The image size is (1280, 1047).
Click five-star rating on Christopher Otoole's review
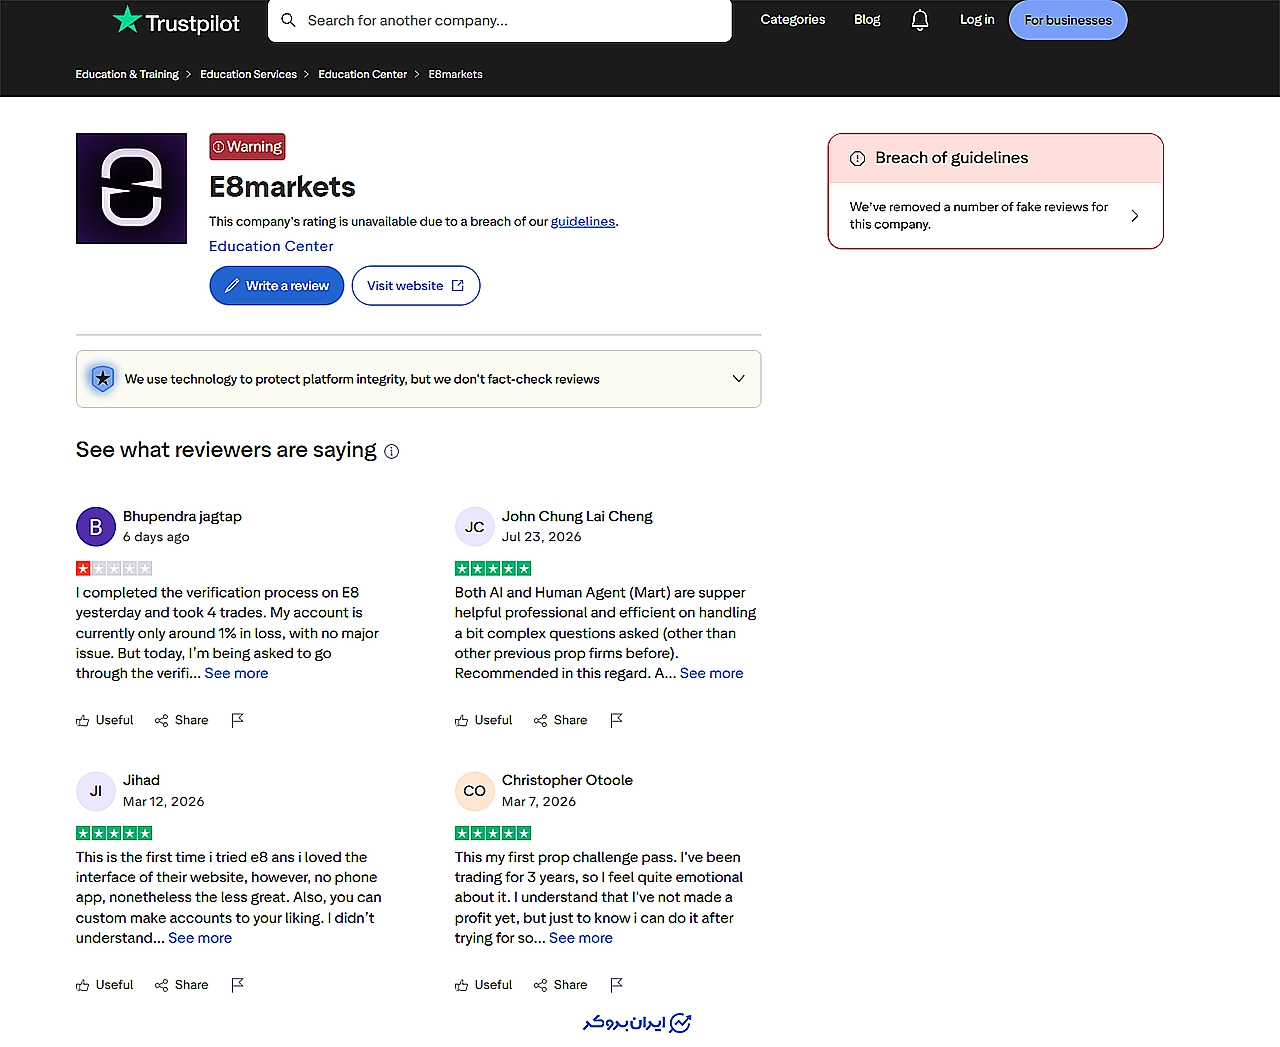coord(493,833)
